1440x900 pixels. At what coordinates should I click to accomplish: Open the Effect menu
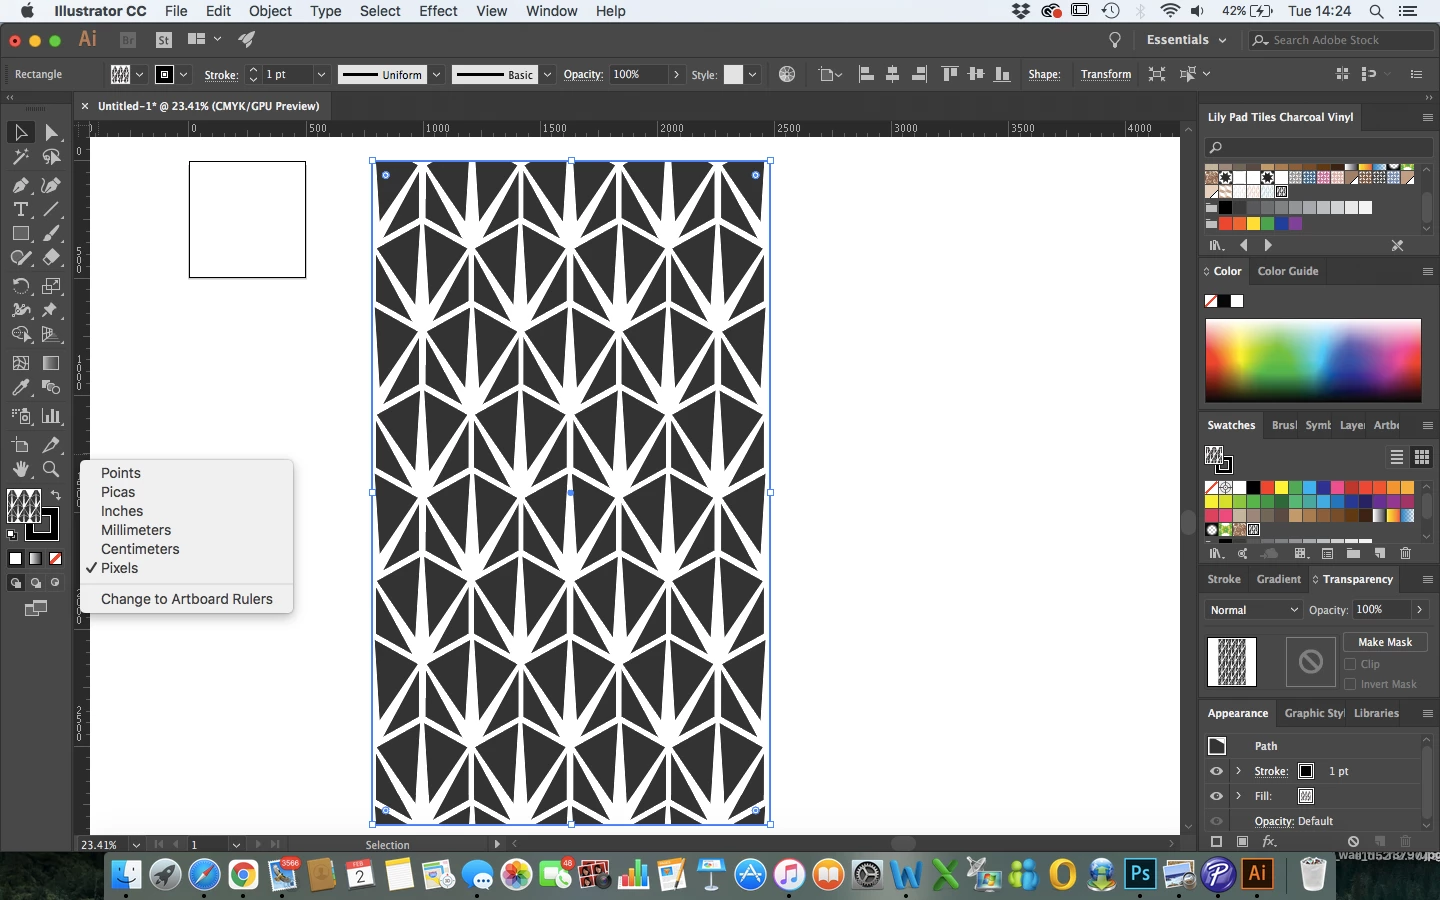click(x=438, y=11)
